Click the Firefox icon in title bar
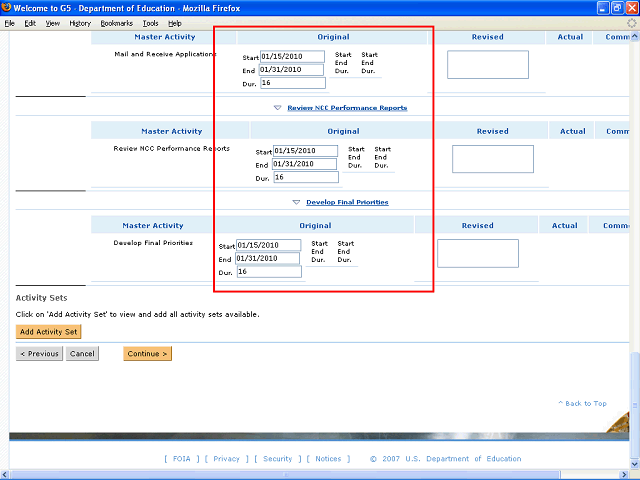Image resolution: width=640 pixels, height=480 pixels. (x=7, y=8)
